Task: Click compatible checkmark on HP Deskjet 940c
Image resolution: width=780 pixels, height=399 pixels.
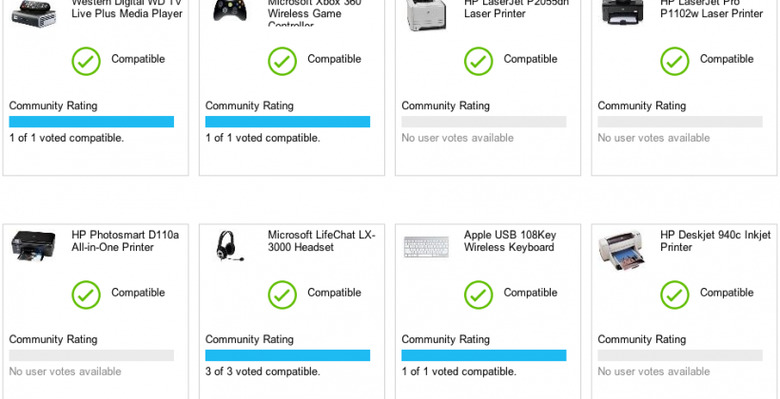Action: [x=675, y=295]
